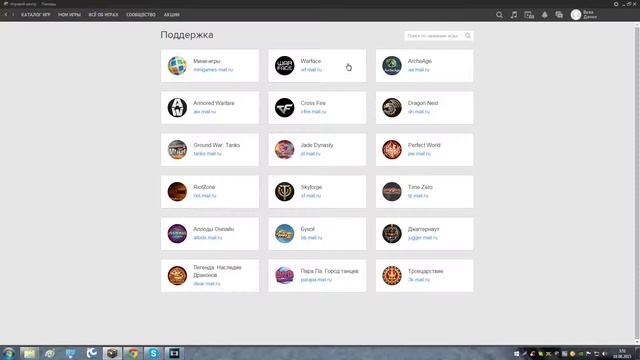
Task: Click magnifier button inside support search field
Action: point(468,36)
